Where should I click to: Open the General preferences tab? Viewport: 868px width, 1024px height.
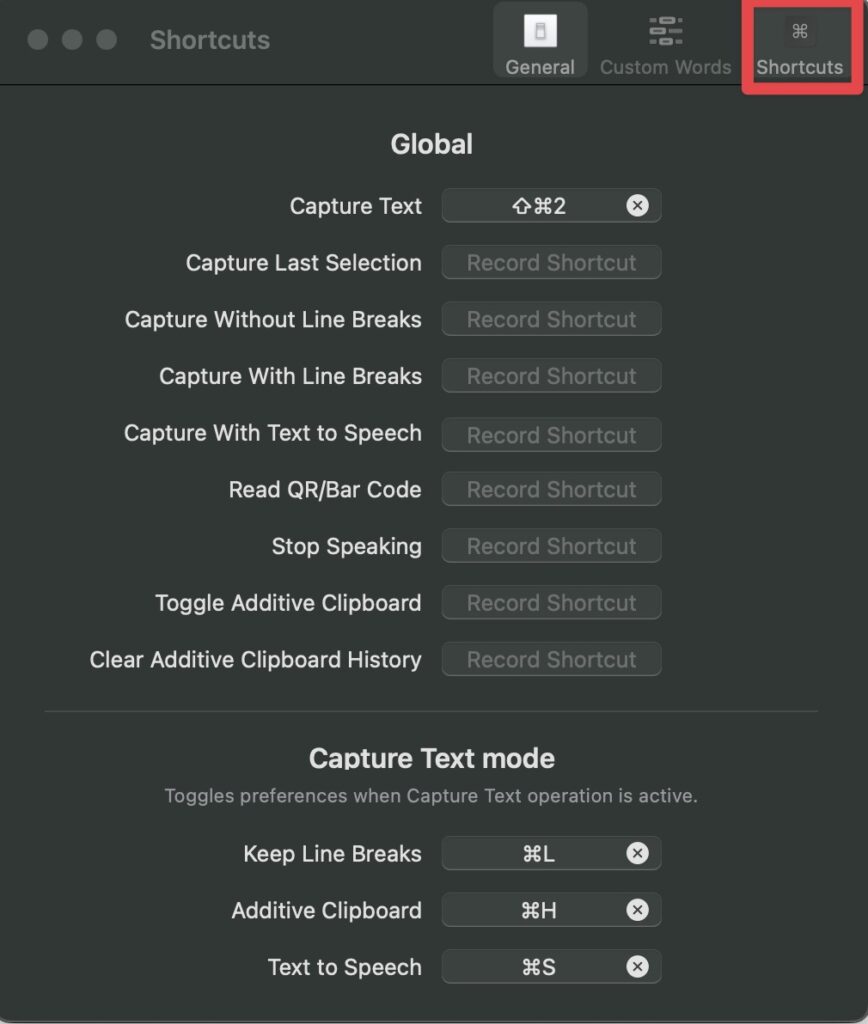coord(539,41)
